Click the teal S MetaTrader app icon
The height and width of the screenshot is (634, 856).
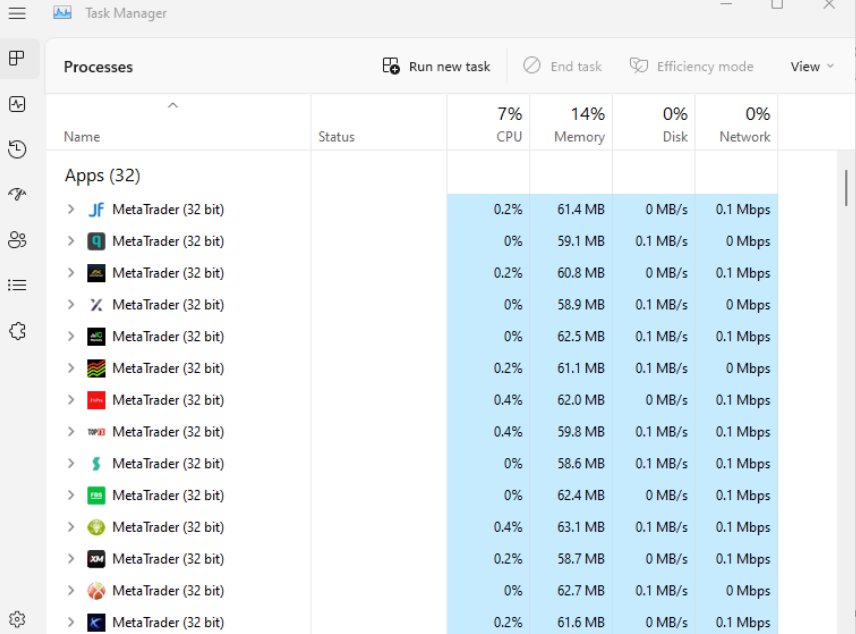pyautogui.click(x=96, y=464)
